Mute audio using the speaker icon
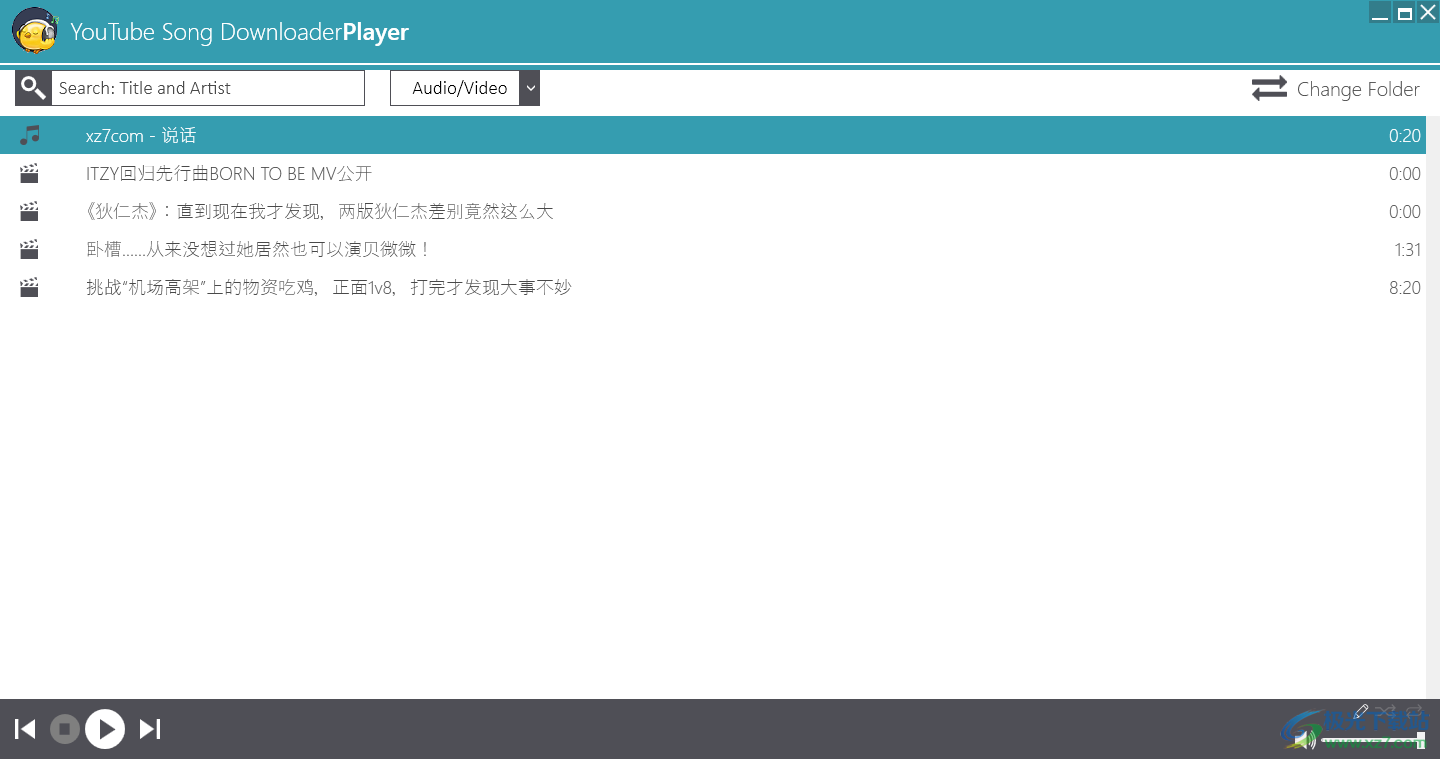This screenshot has height=759, width=1440. [1303, 738]
